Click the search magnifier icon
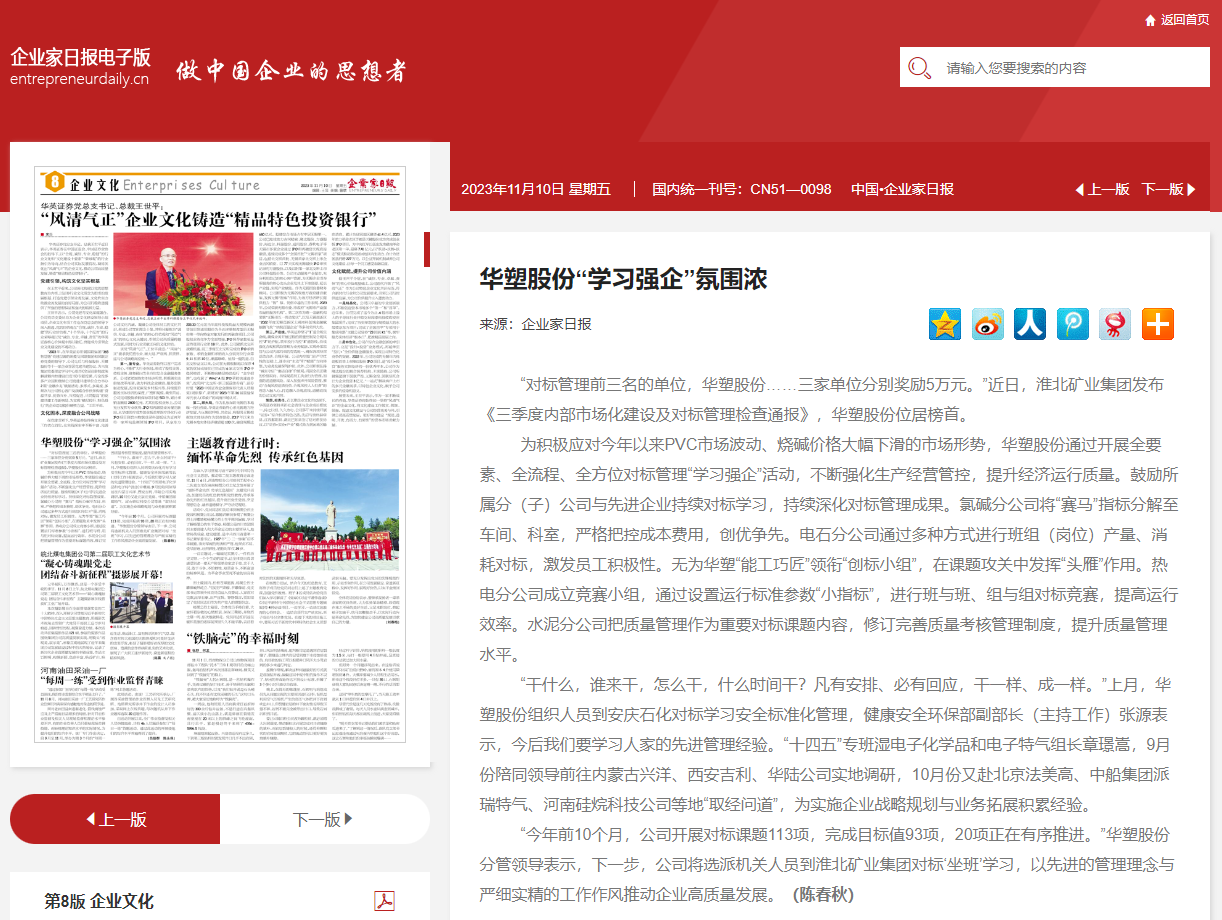 tap(918, 68)
